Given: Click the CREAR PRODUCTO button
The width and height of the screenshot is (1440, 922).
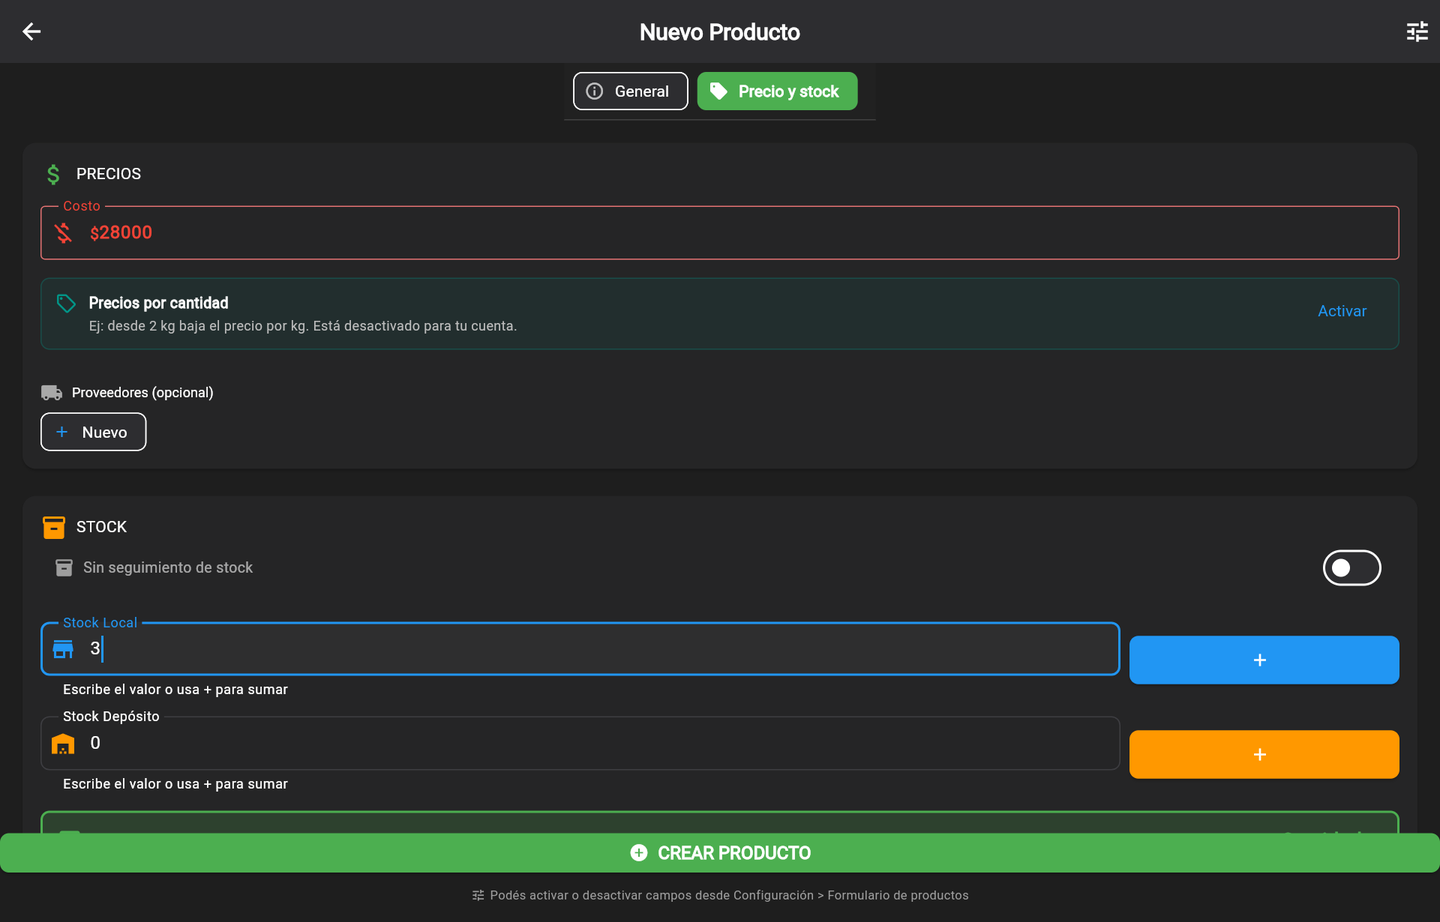Looking at the screenshot, I should click(x=720, y=853).
